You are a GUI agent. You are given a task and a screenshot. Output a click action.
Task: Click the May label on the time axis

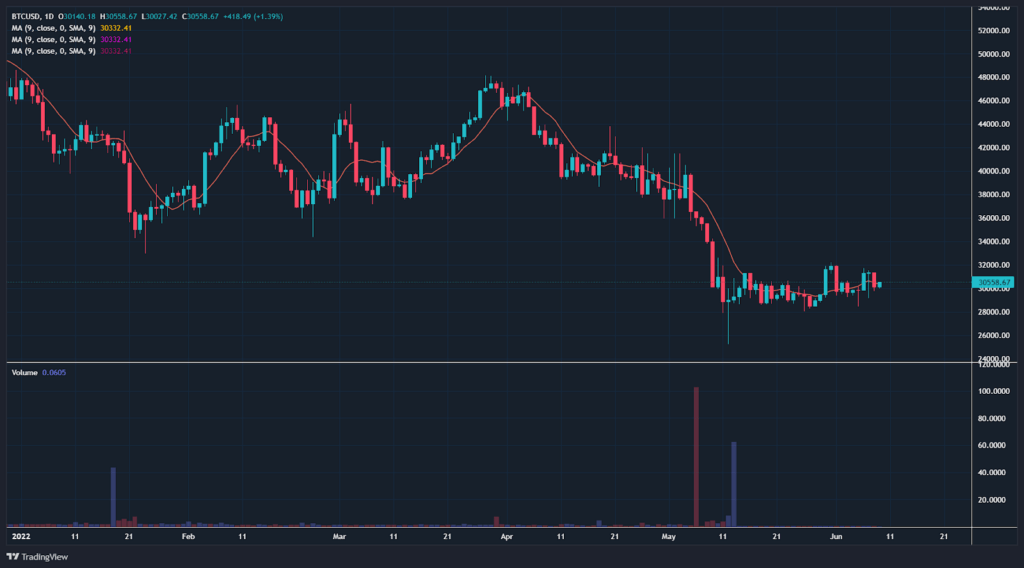(x=668, y=537)
